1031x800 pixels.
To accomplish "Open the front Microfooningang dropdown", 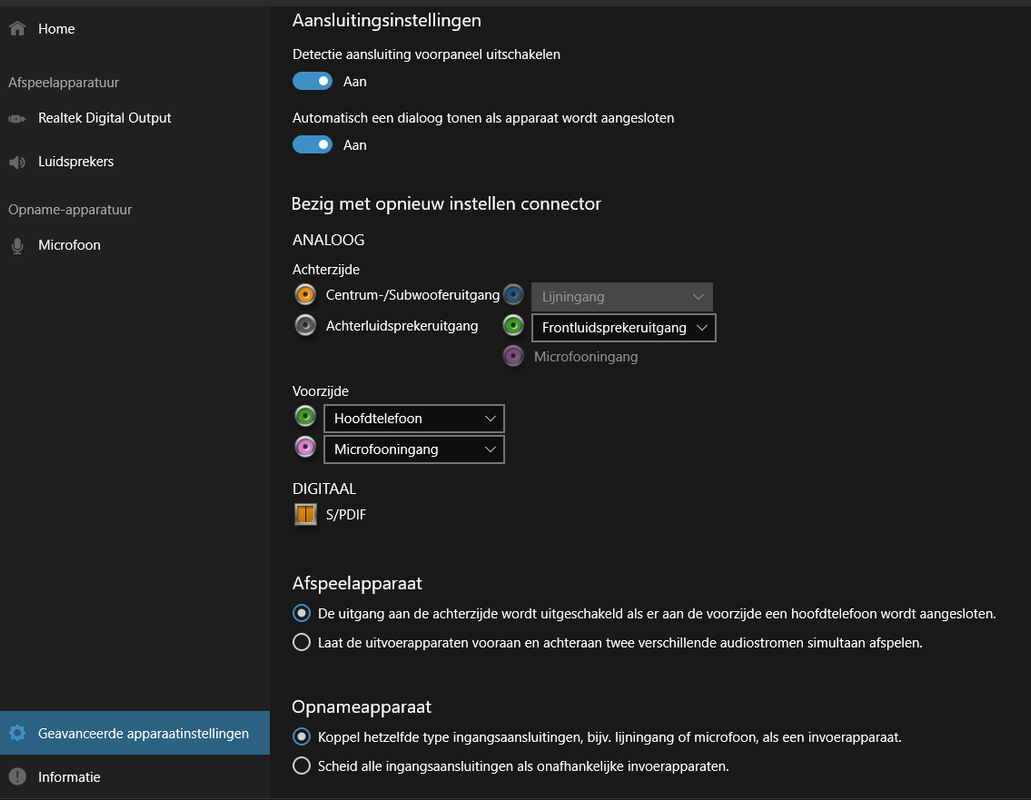I will point(414,450).
